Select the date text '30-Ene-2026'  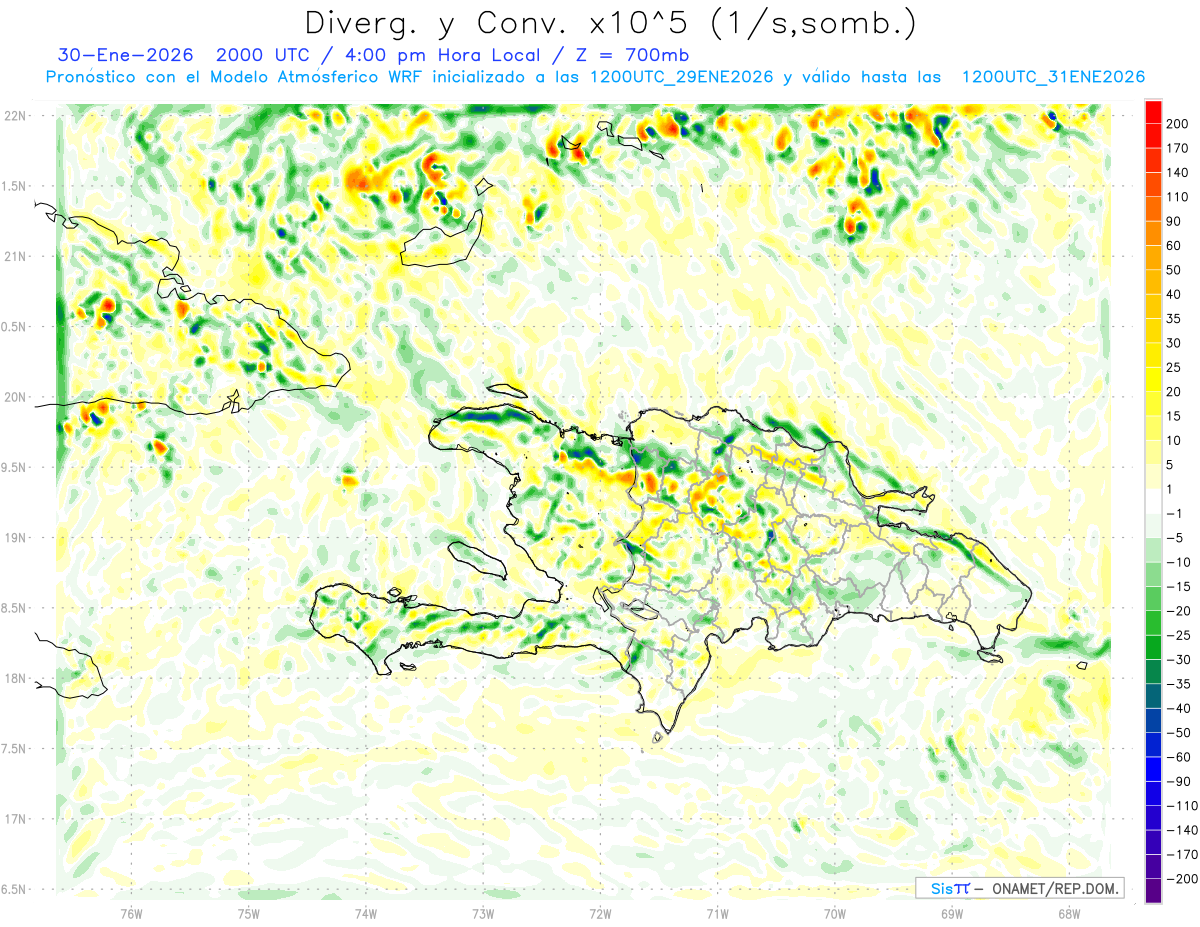(x=127, y=54)
